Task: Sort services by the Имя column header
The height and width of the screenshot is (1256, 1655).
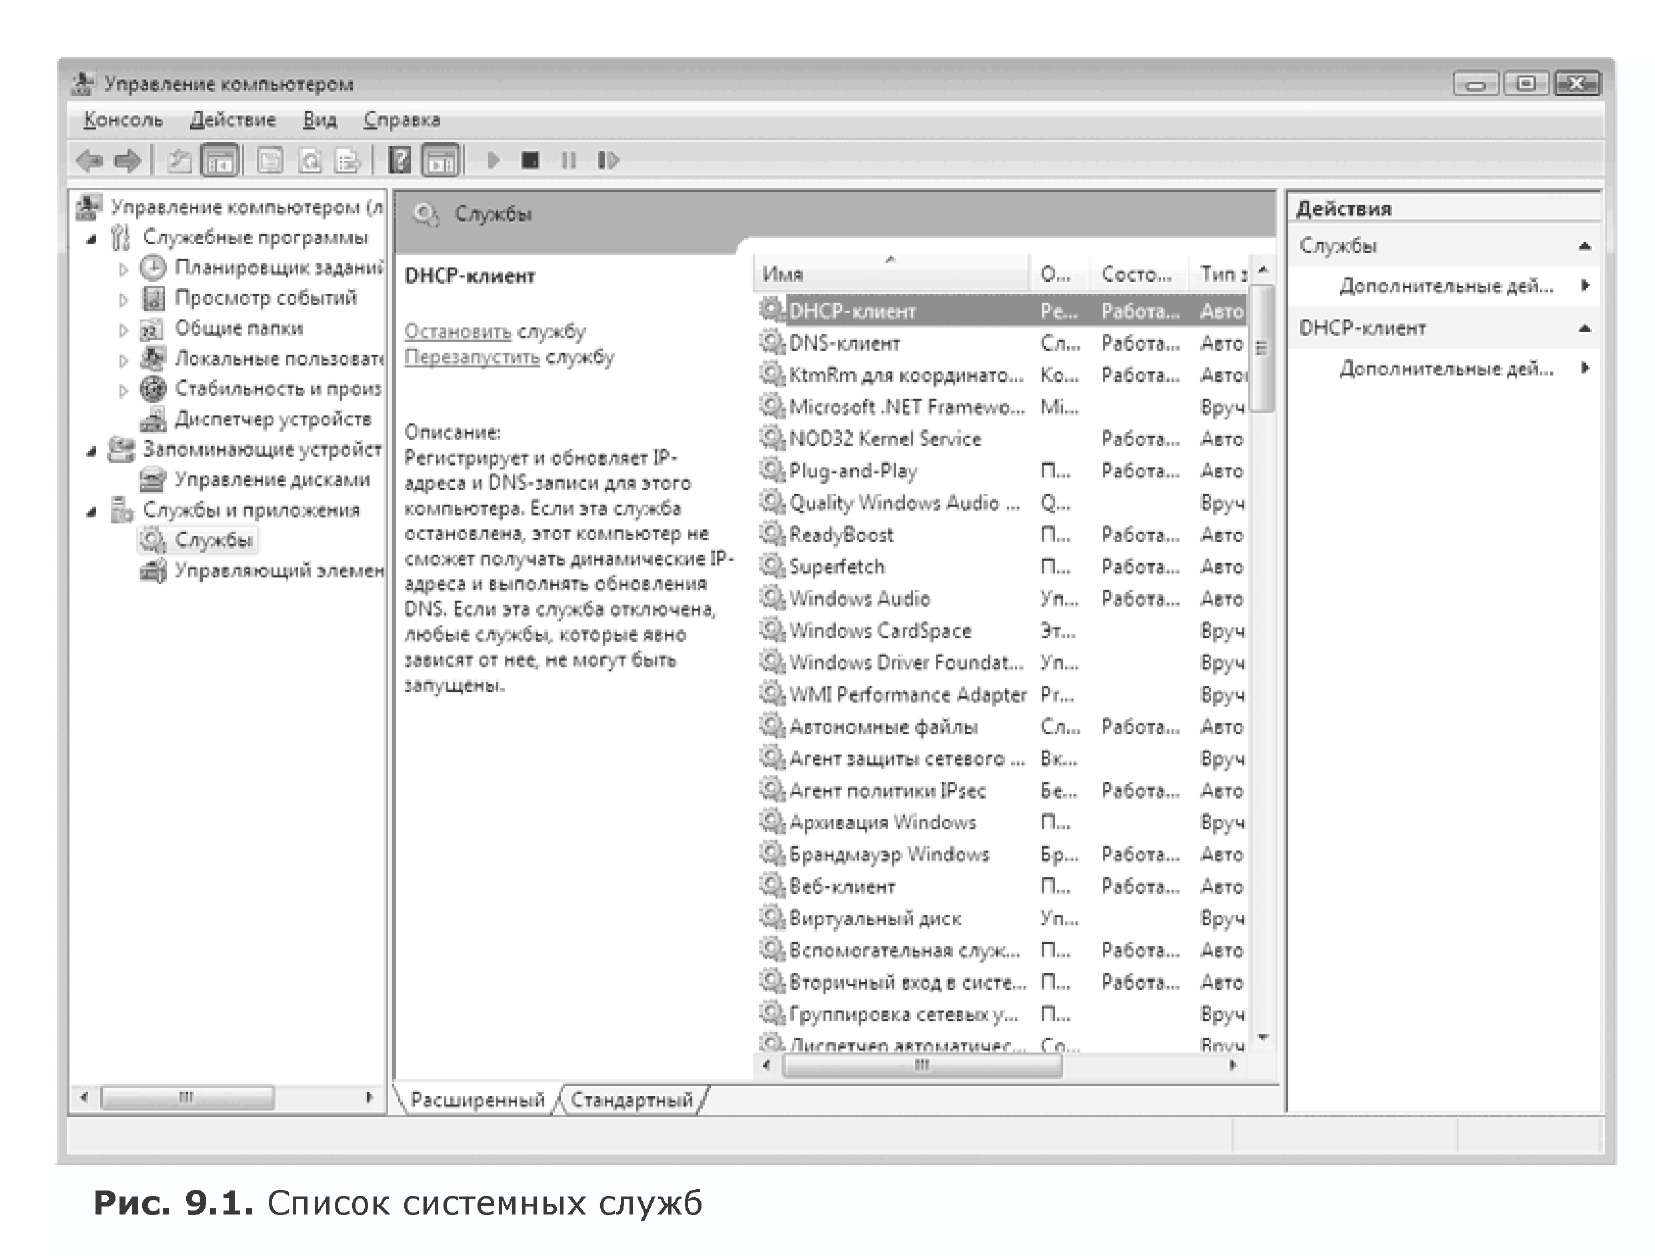Action: tap(890, 273)
